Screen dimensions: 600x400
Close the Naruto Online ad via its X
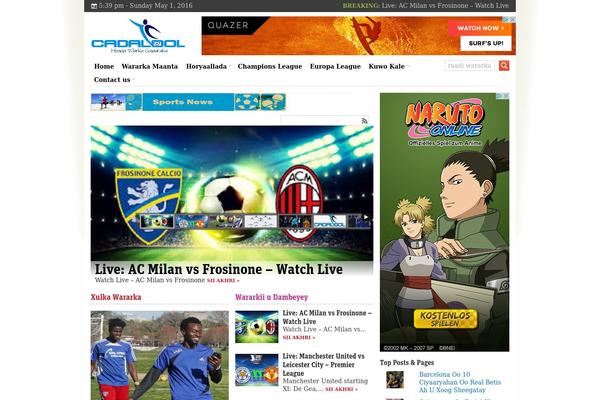[x=507, y=96]
